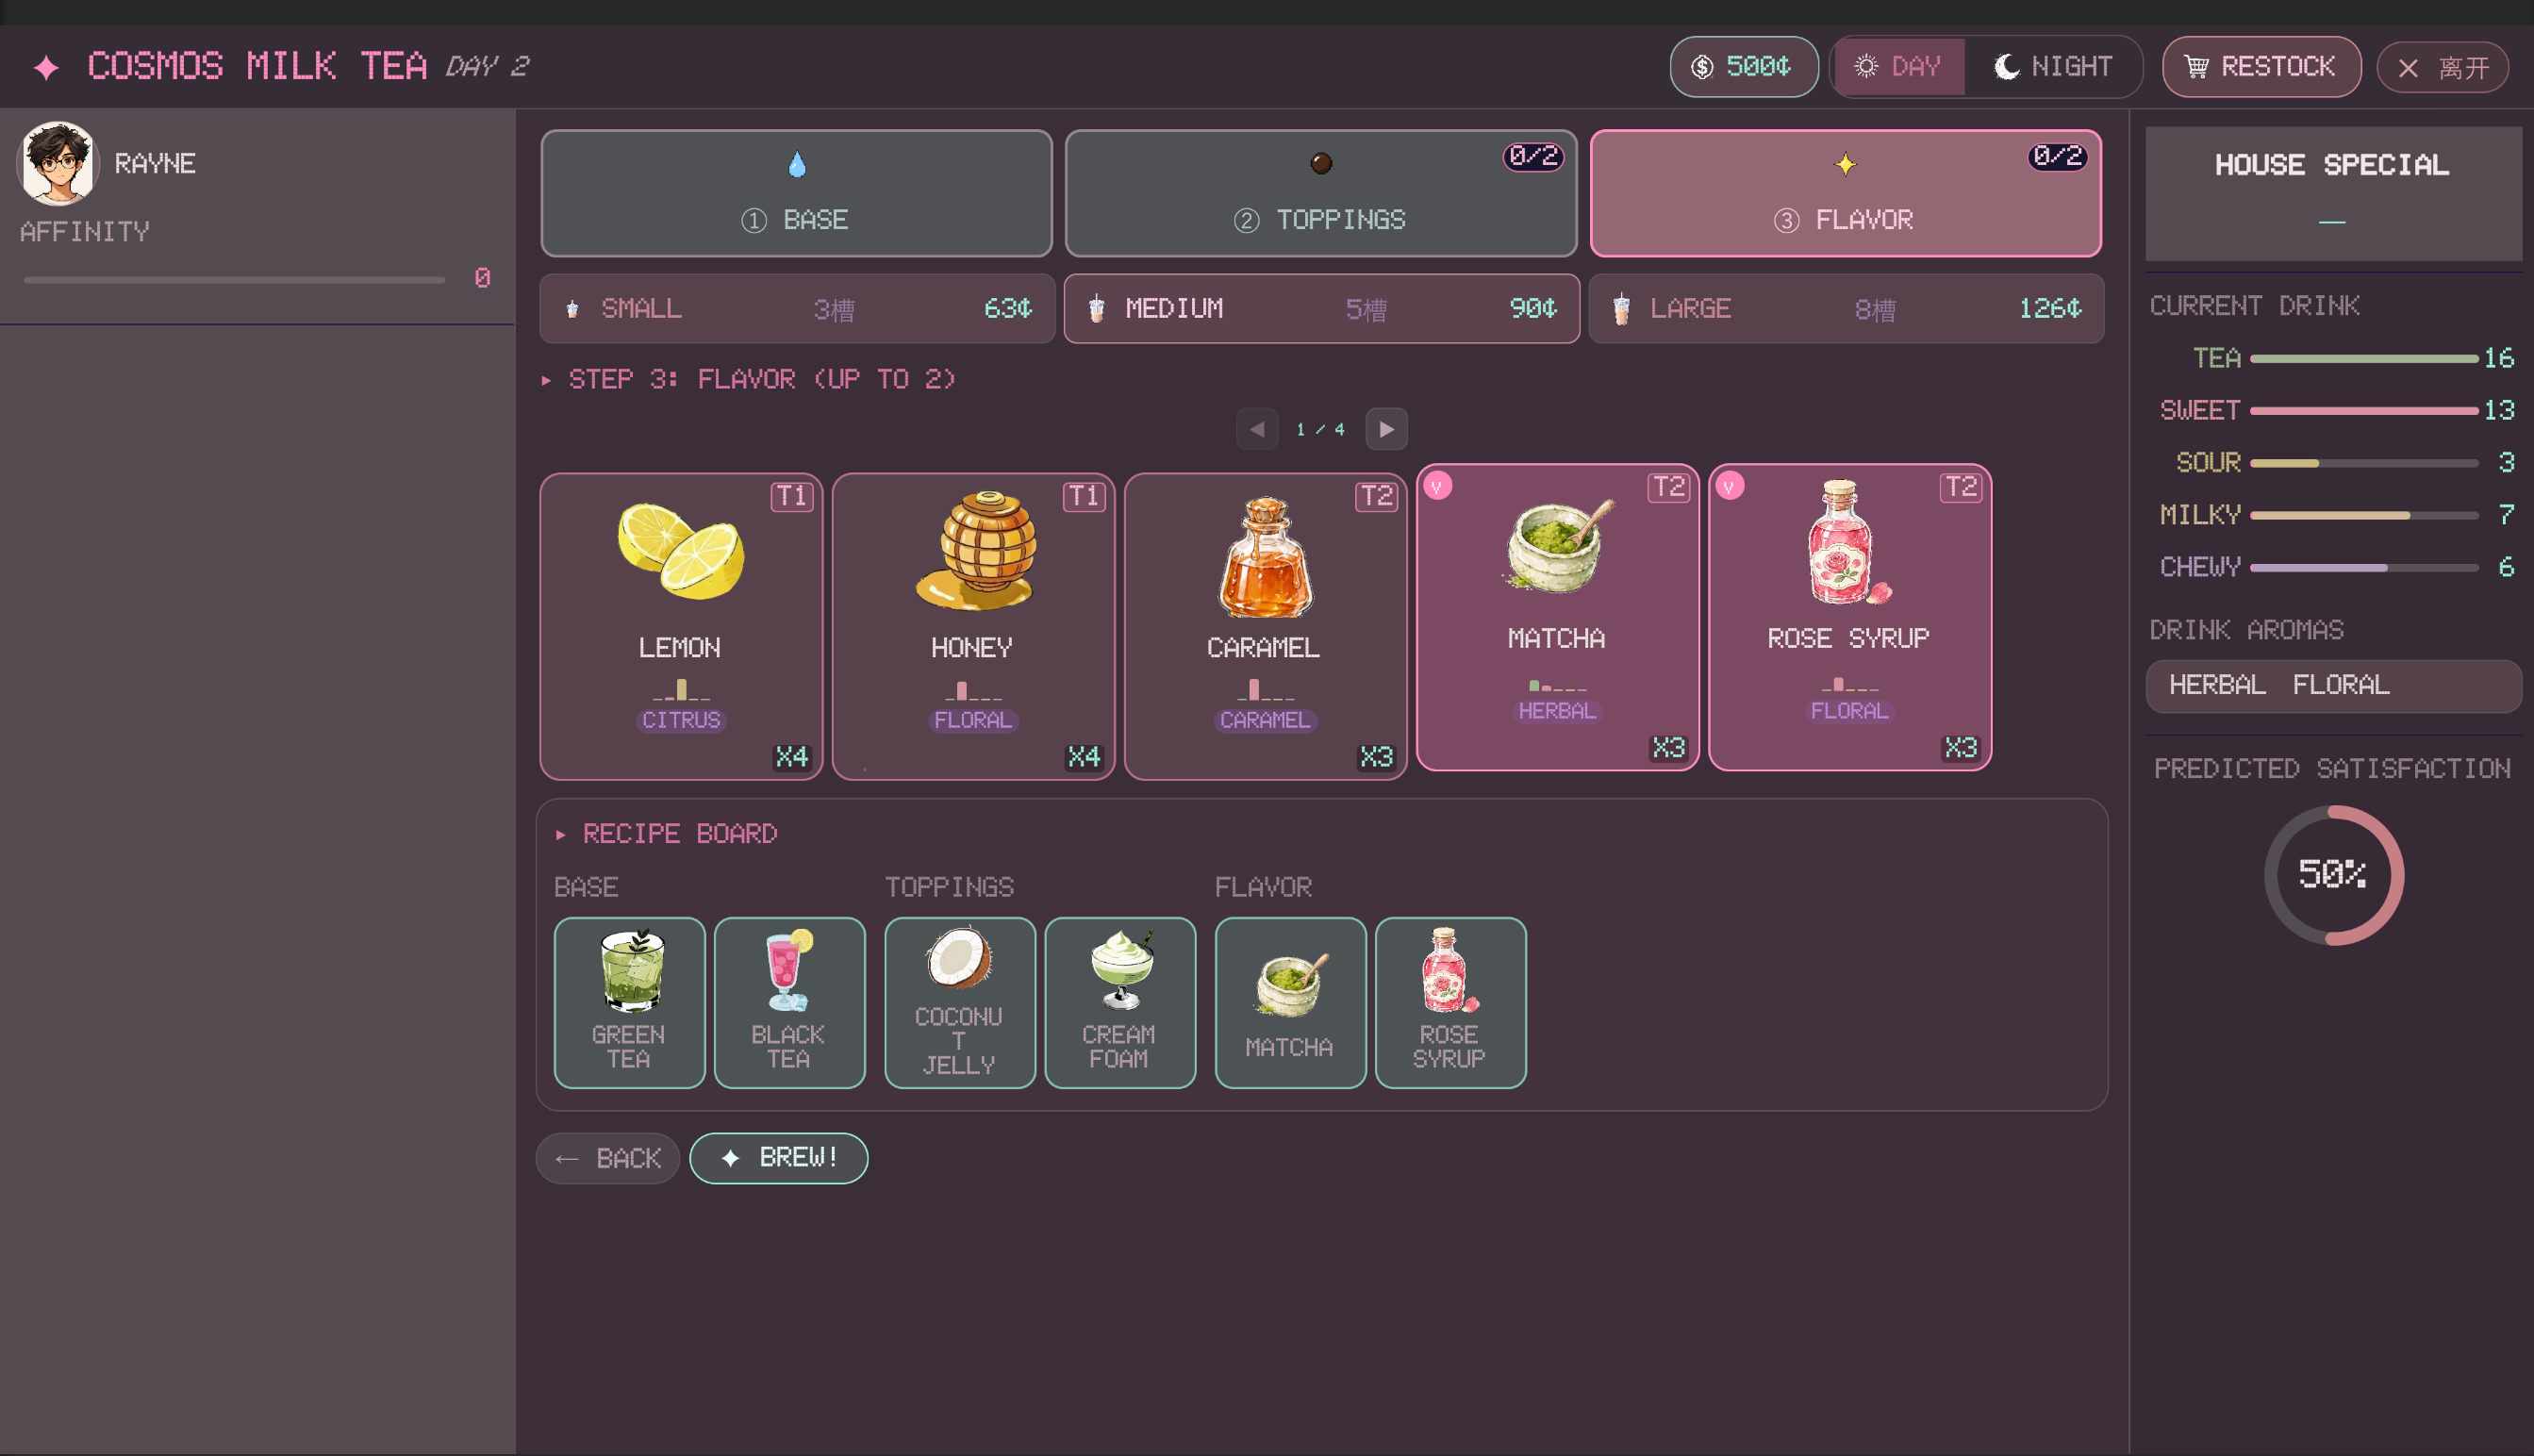Click the Sweet stat bar
This screenshot has width=2534, height=1456.
2364,410
